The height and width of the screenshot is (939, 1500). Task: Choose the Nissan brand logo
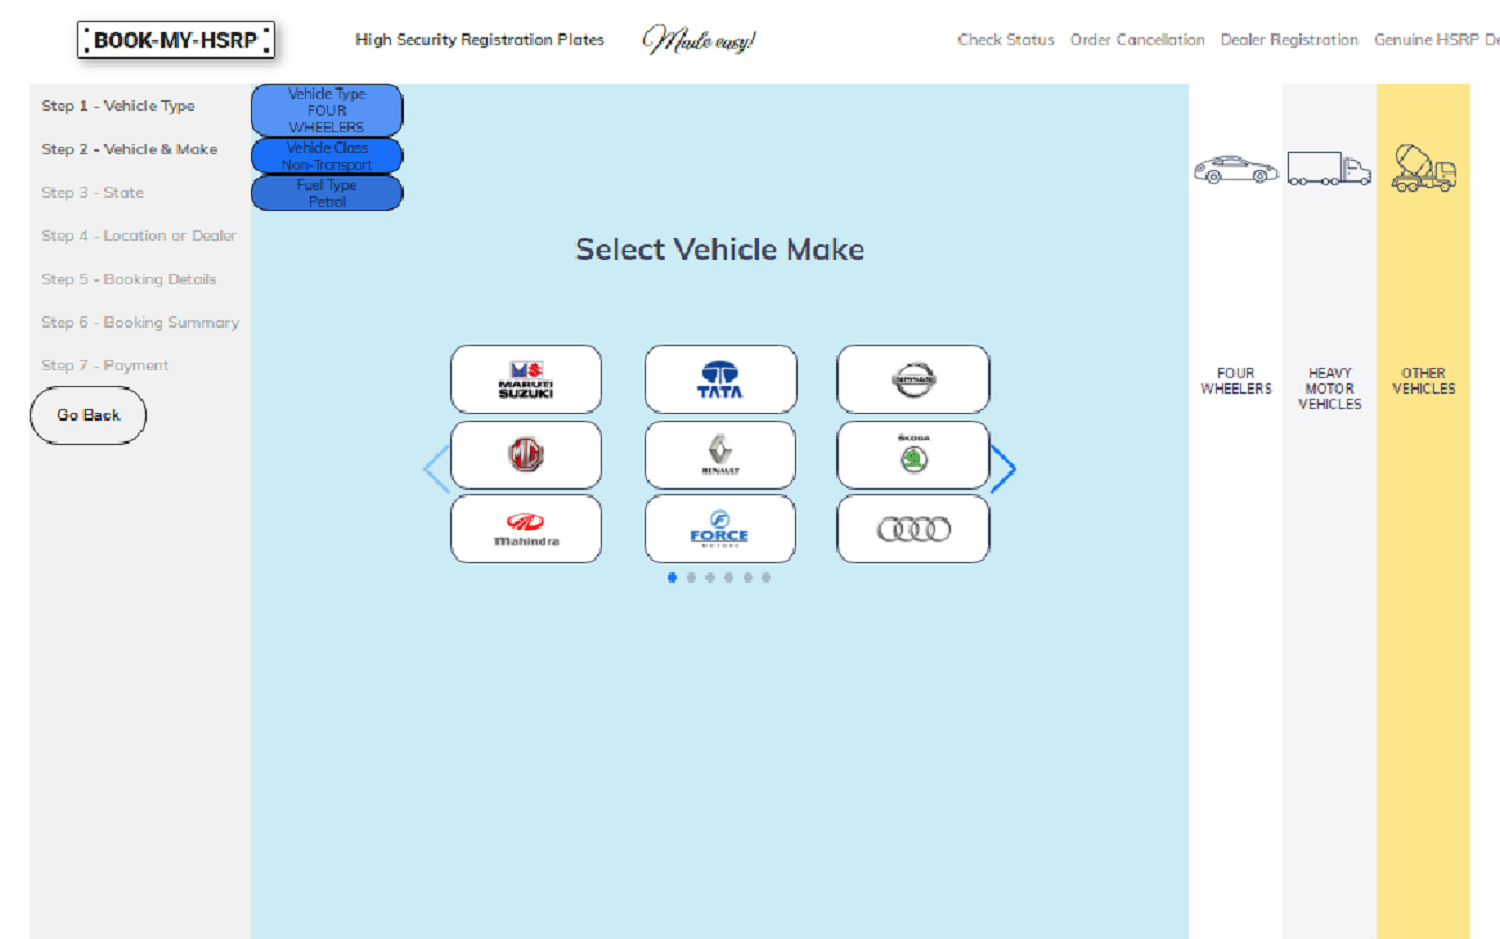pyautogui.click(x=912, y=380)
